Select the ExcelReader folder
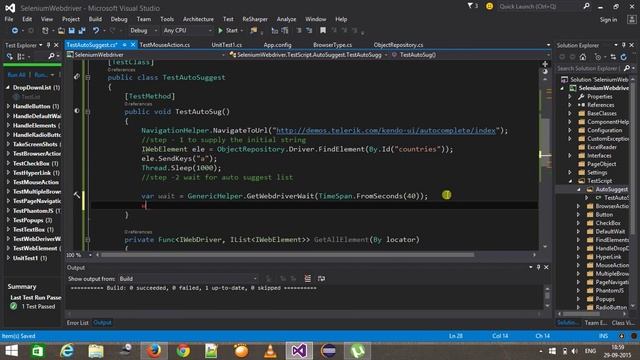Viewport: 640px width, 360px height. coord(601,147)
